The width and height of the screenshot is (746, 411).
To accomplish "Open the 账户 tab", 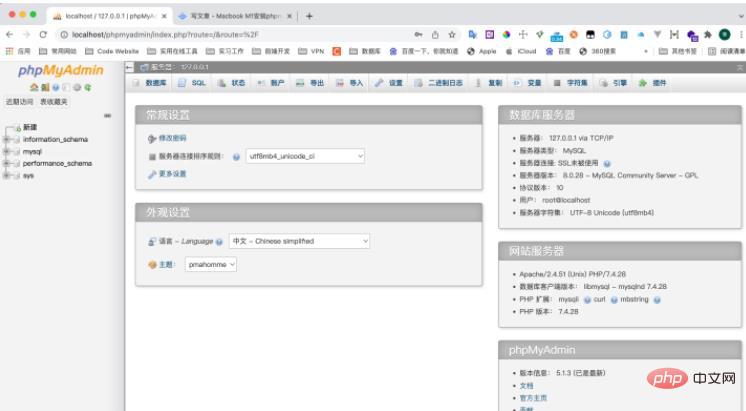I will 271,83.
